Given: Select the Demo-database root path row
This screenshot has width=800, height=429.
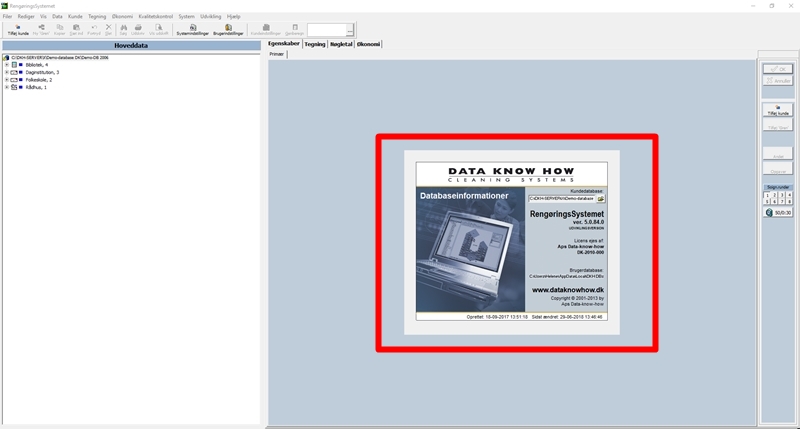Looking at the screenshot, I should pos(60,58).
